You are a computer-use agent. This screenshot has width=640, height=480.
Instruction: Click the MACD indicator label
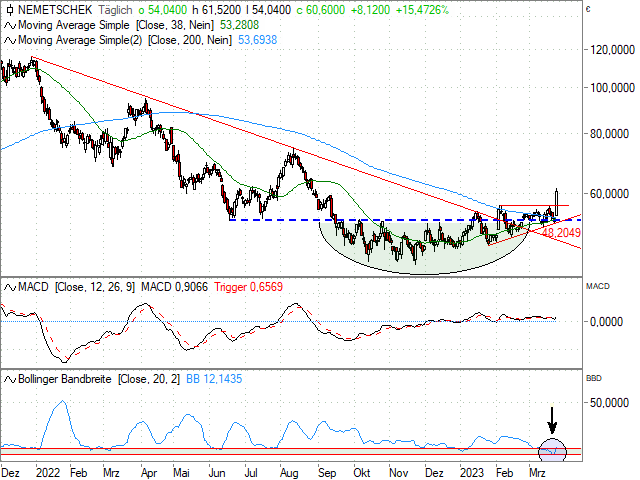(33, 287)
